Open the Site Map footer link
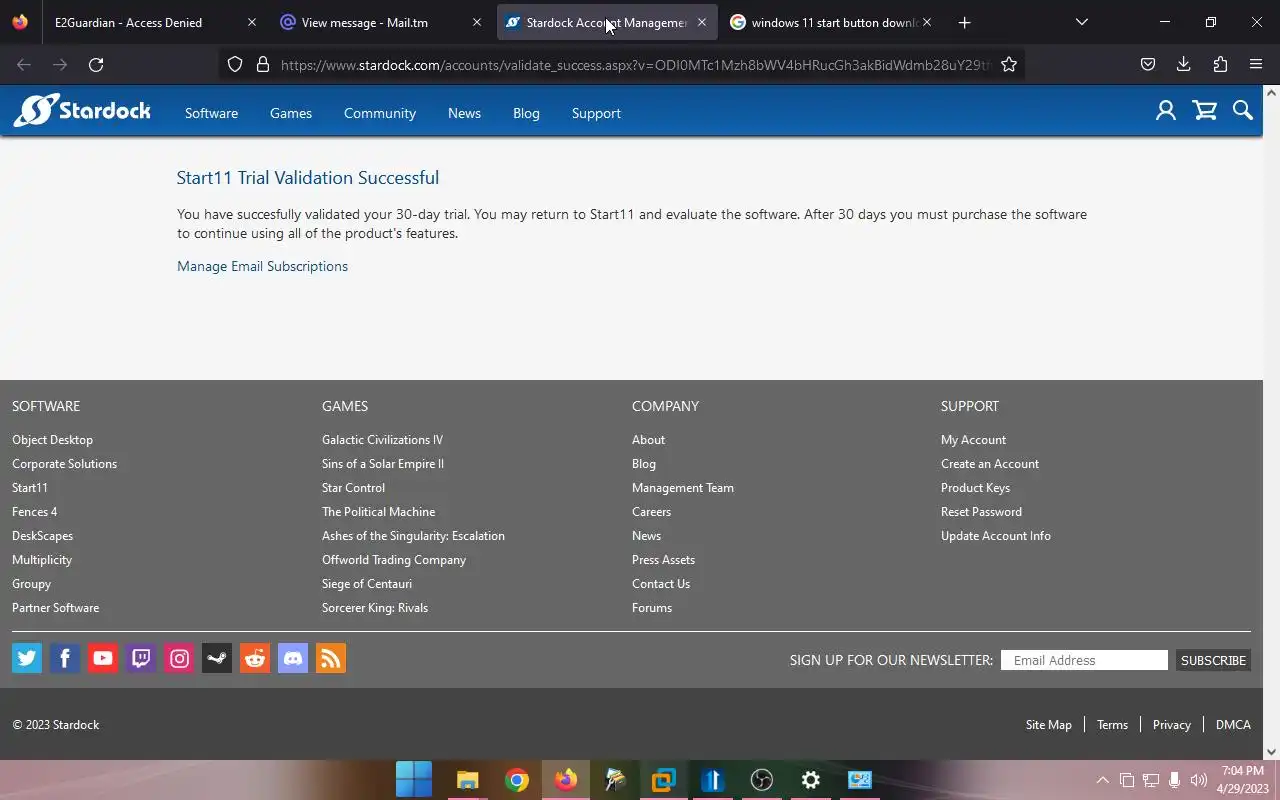This screenshot has width=1280, height=800. [x=1048, y=725]
